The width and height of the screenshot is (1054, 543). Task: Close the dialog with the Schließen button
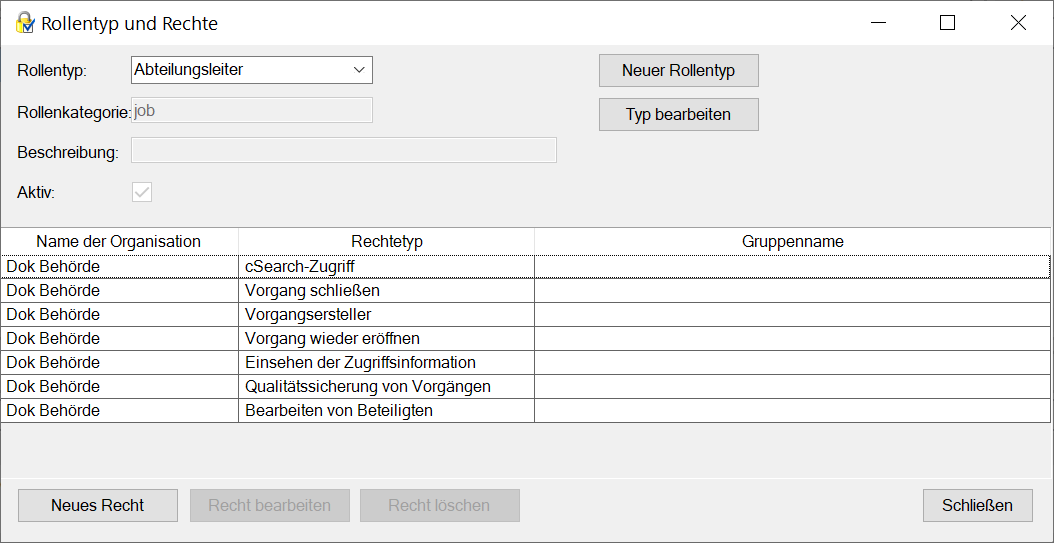(x=977, y=505)
